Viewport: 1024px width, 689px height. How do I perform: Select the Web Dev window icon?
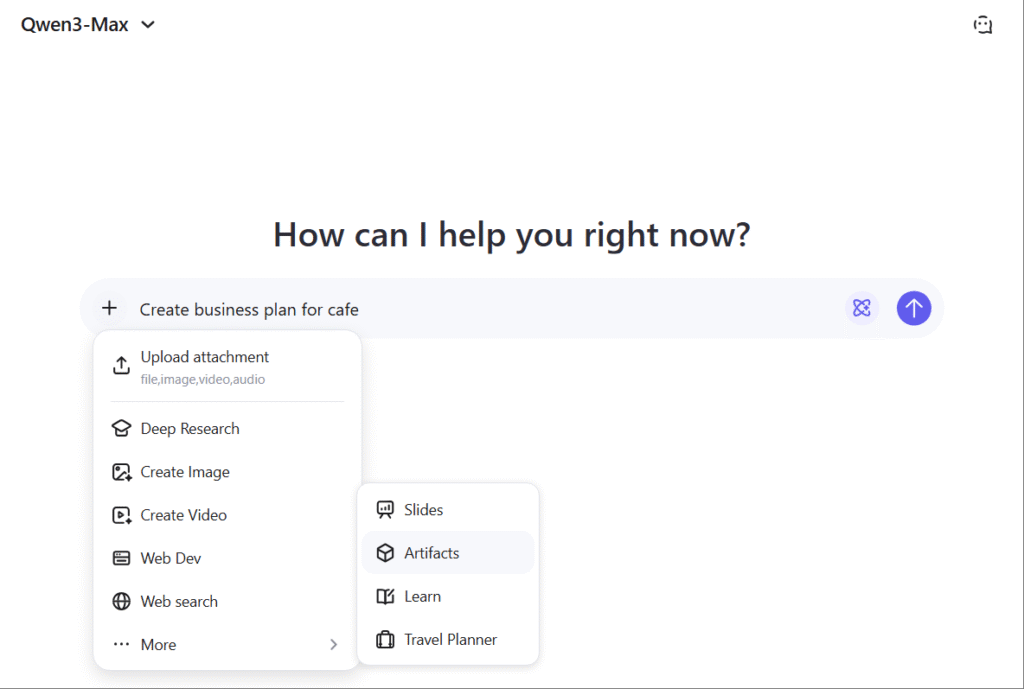tap(121, 558)
